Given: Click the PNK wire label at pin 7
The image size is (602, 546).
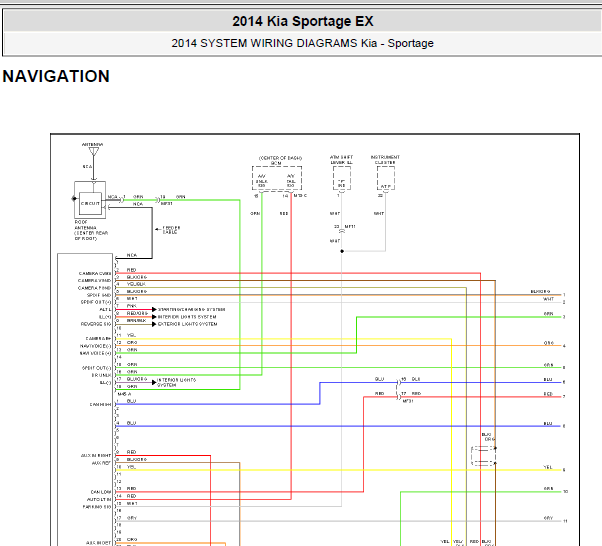Looking at the screenshot, I should tap(132, 306).
